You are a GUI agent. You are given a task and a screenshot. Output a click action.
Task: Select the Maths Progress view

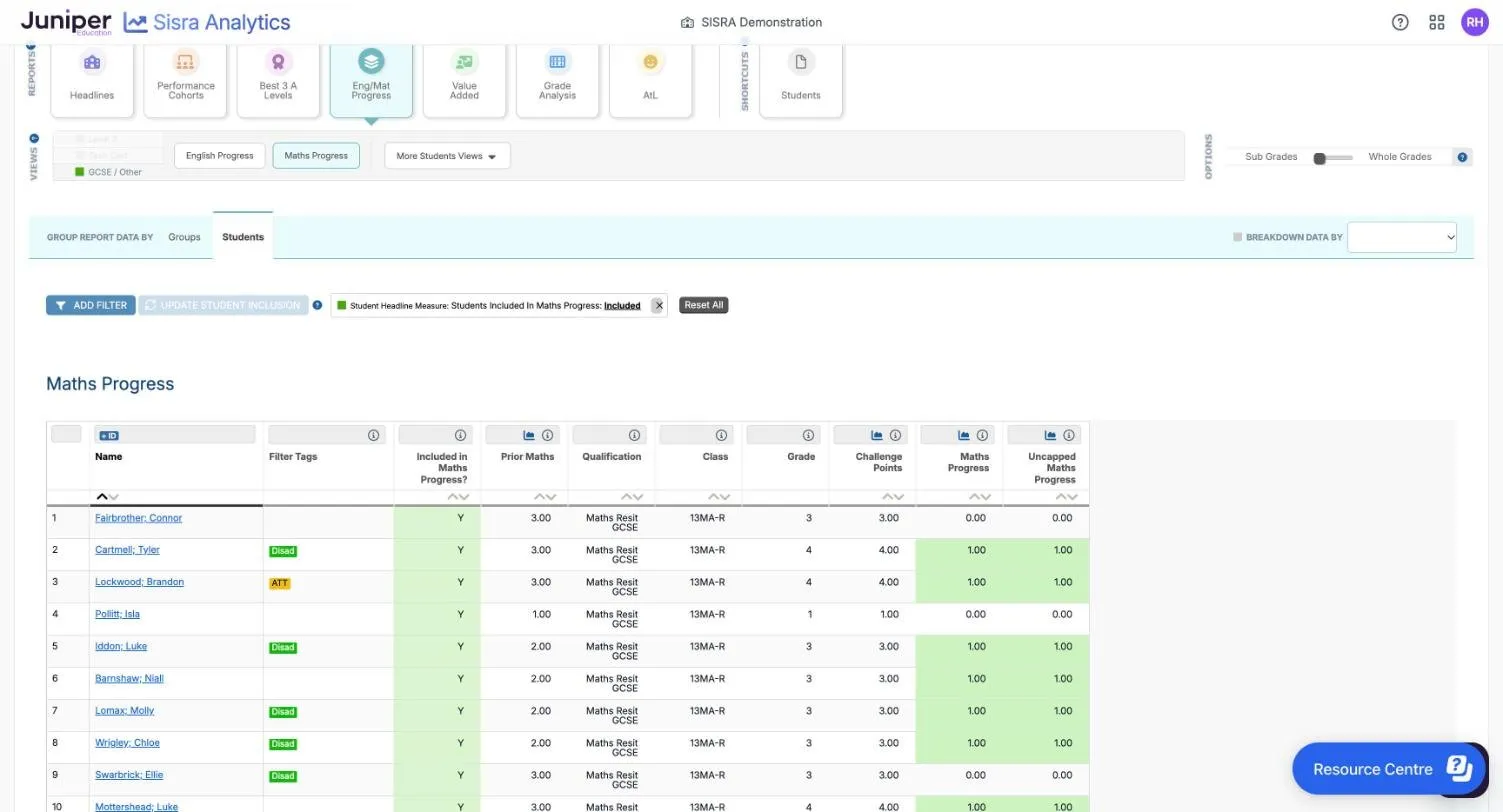point(316,156)
